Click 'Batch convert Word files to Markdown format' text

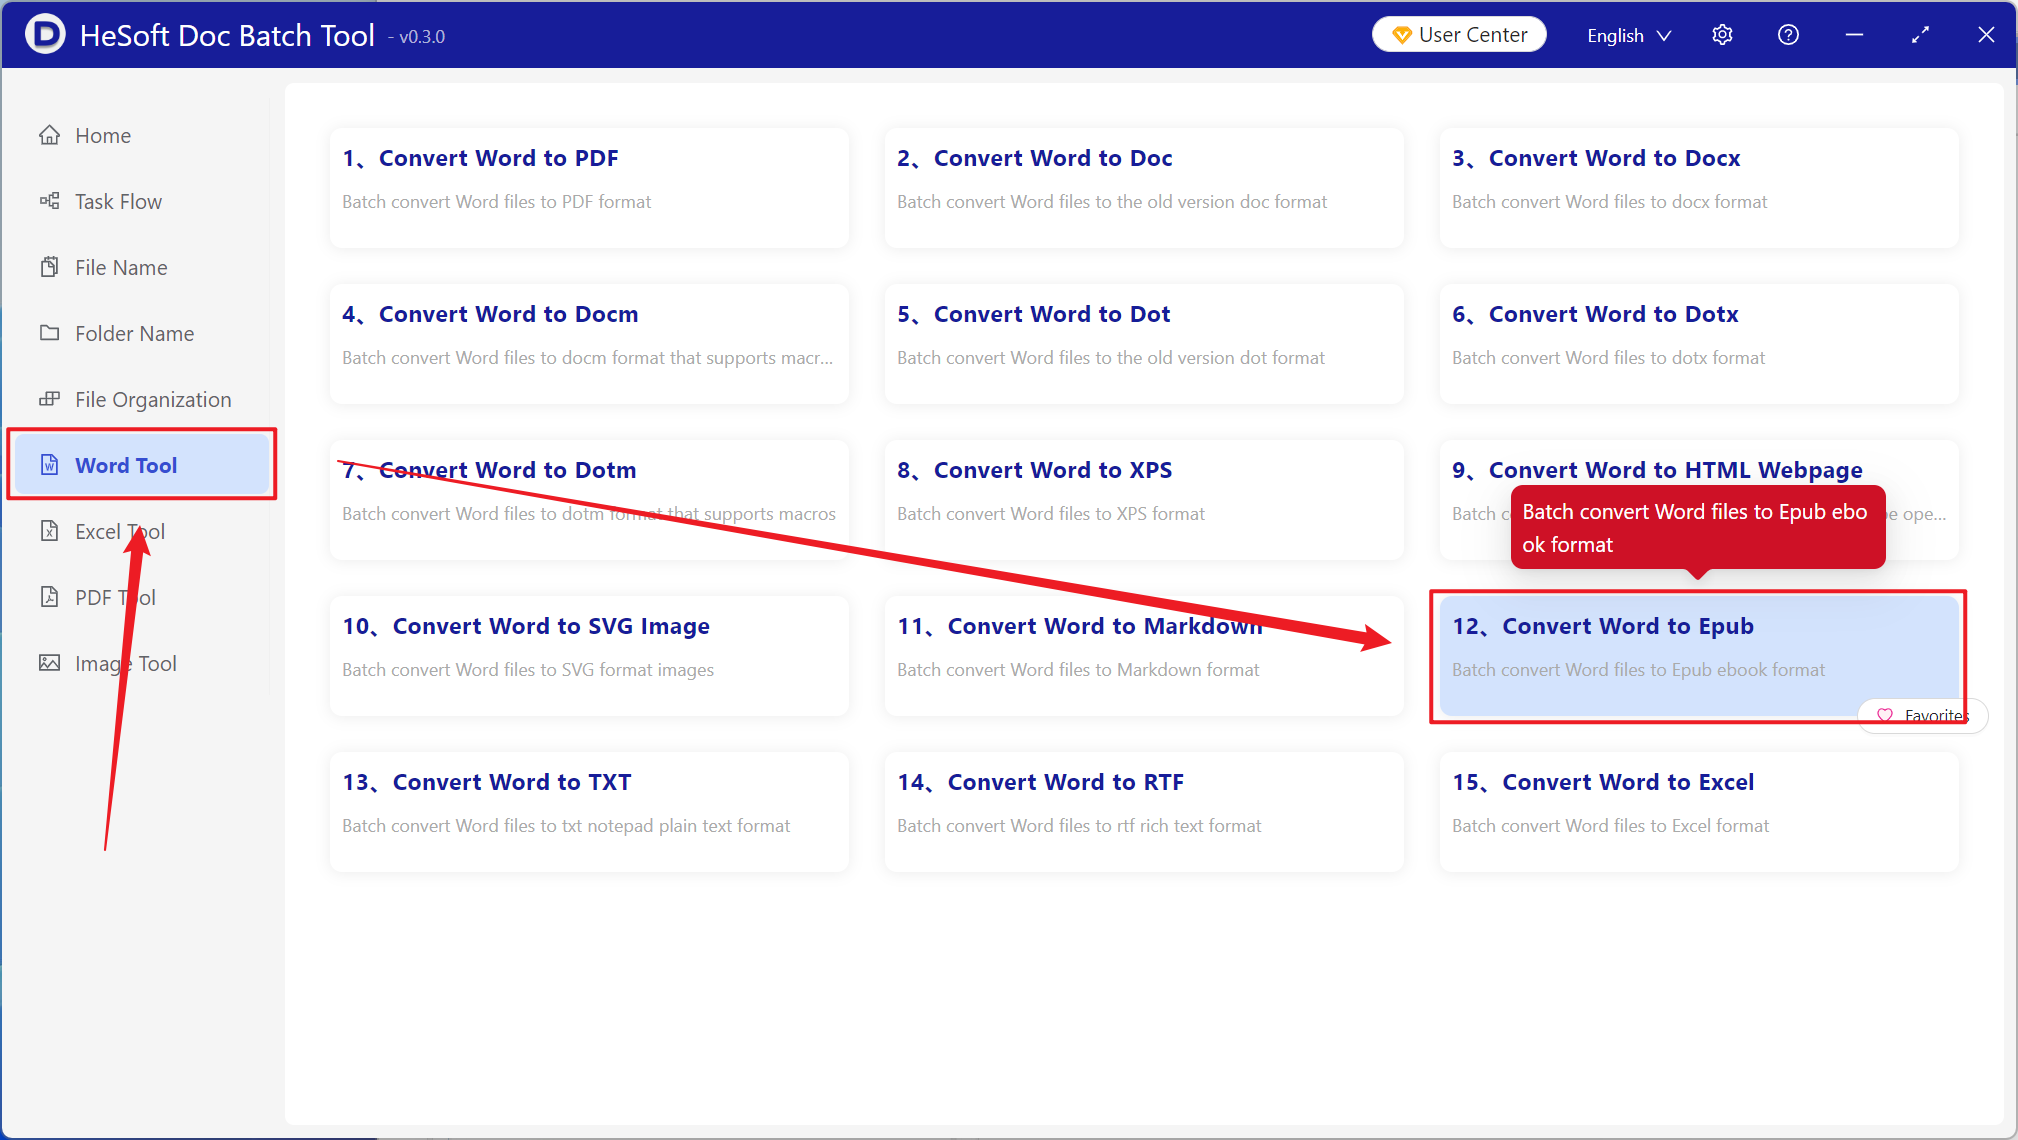pyautogui.click(x=1078, y=670)
